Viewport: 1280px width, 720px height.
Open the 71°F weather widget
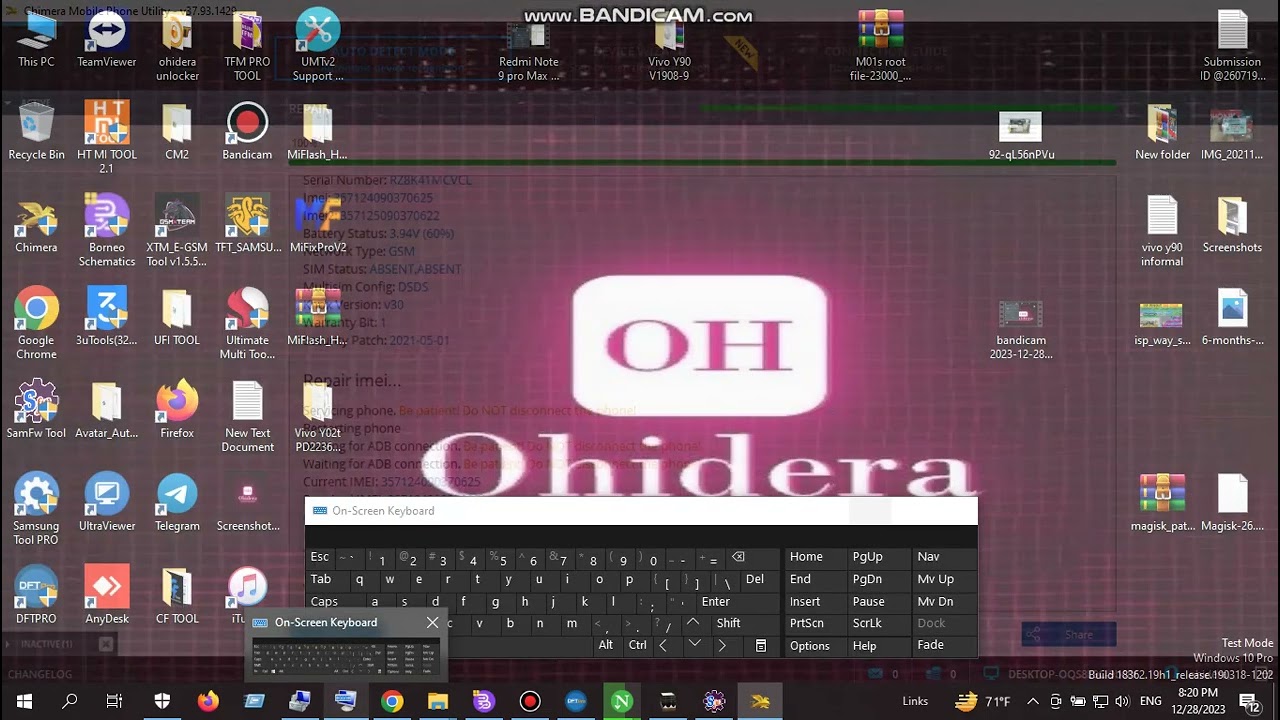[984, 701]
